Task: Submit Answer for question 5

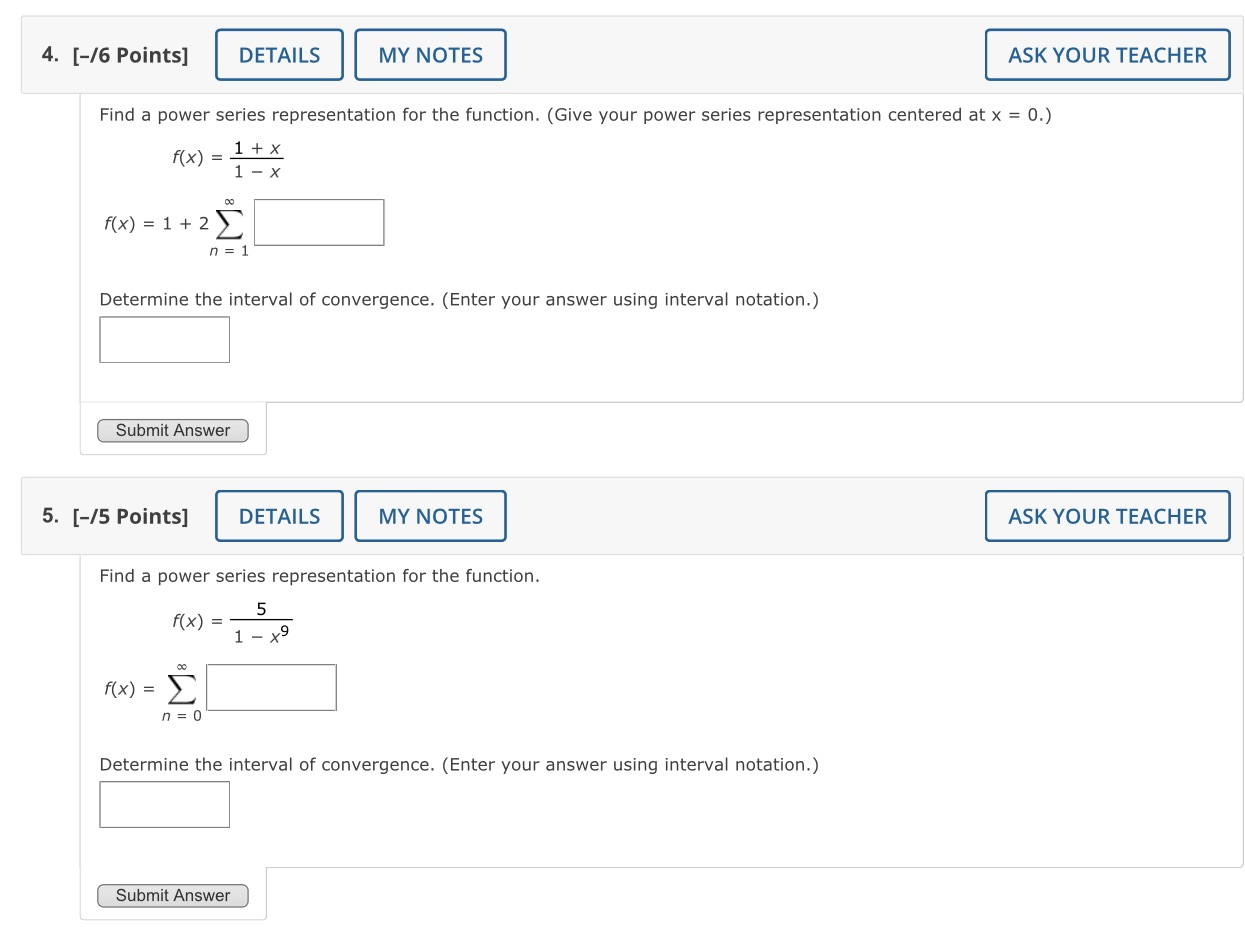Action: (172, 895)
